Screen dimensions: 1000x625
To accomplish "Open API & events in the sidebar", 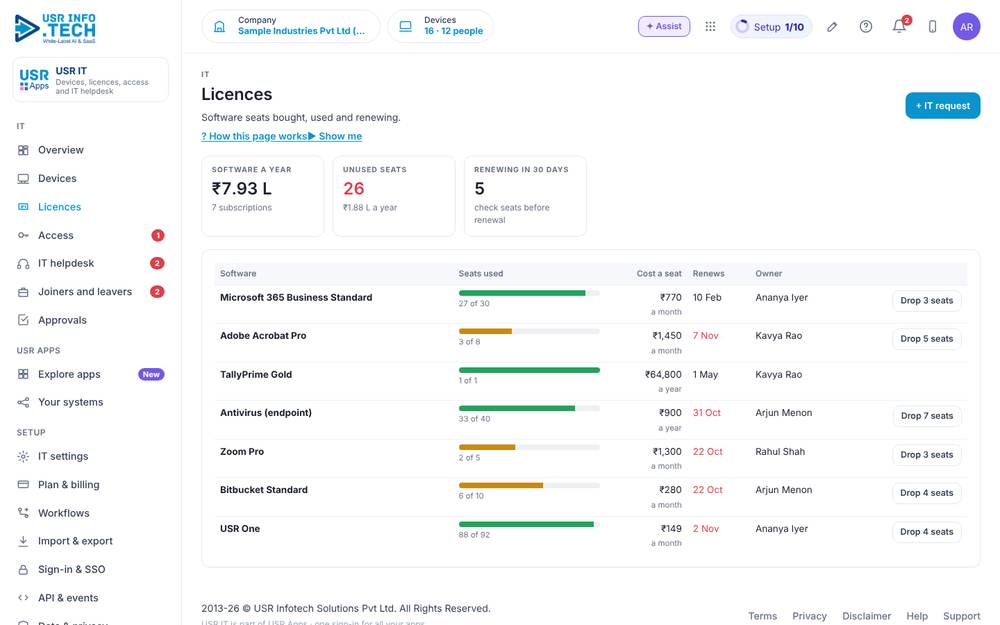I will tap(91, 598).
